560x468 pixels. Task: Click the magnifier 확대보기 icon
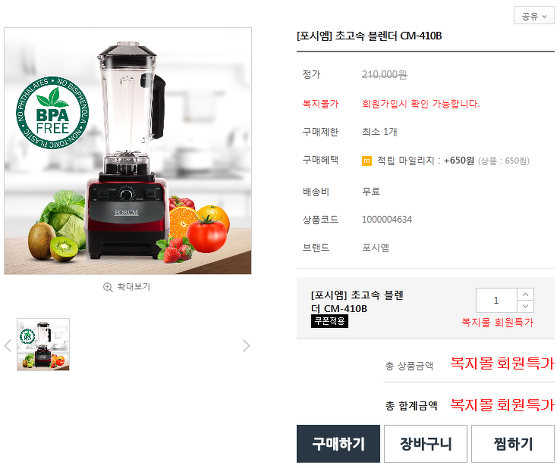click(108, 287)
